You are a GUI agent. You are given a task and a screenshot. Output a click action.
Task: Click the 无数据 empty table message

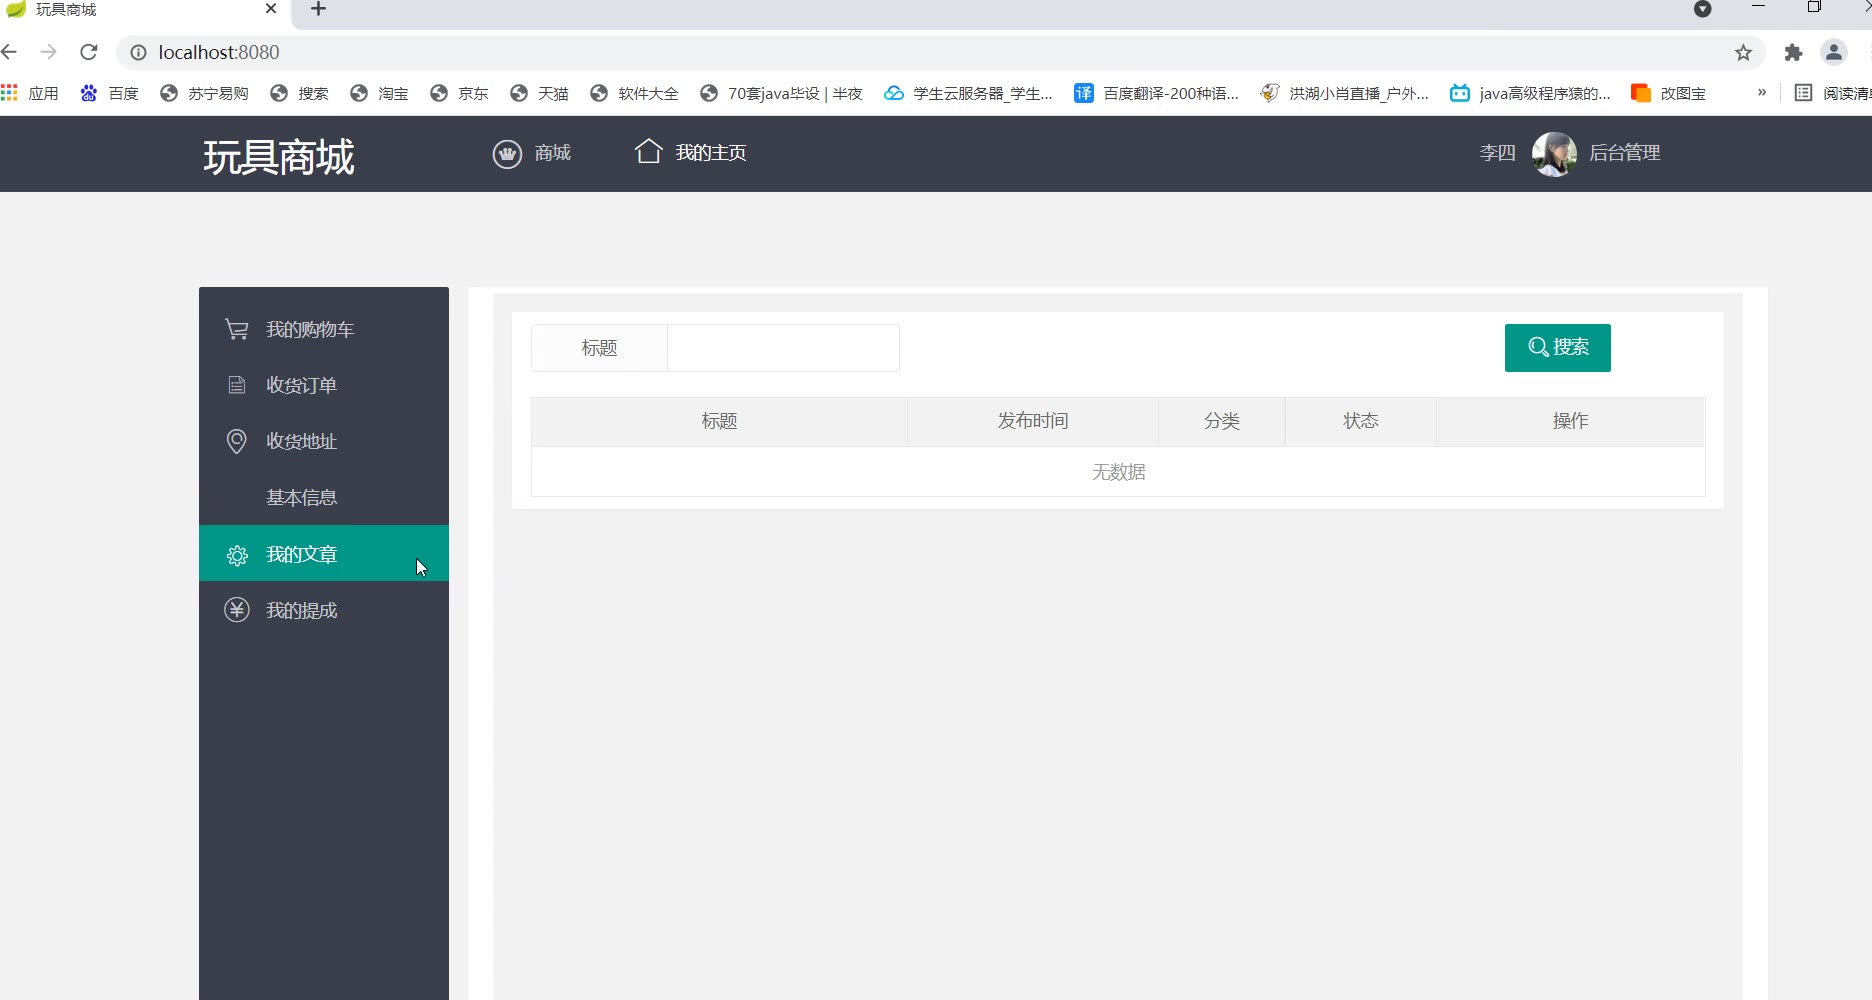(x=1118, y=472)
